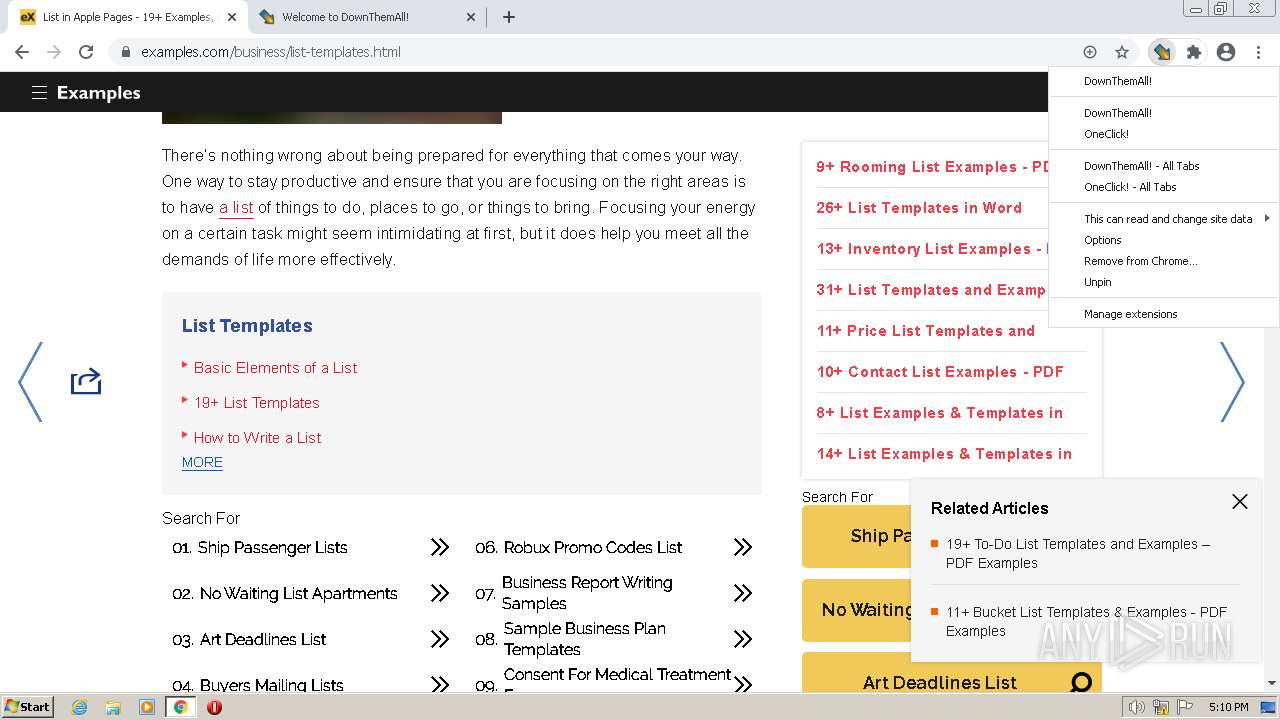Open Robux Promo Codes List link
This screenshot has height=720, width=1280.
[x=593, y=547]
